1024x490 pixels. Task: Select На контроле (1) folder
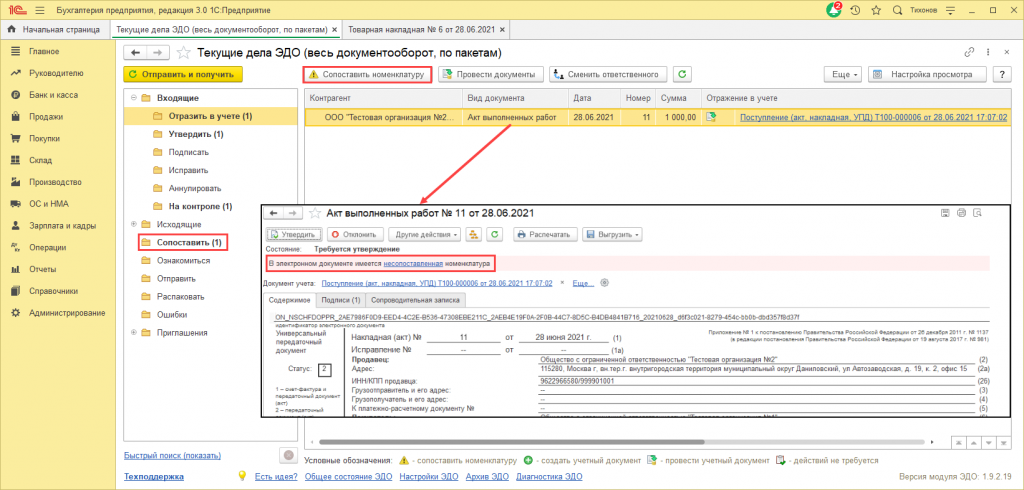[x=200, y=206]
